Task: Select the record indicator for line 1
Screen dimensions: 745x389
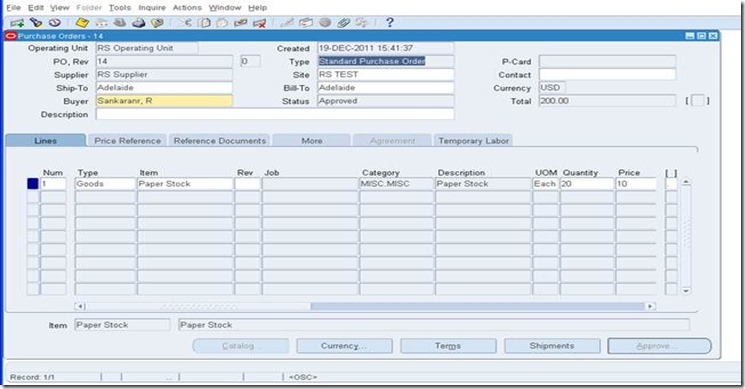Action: pos(32,184)
